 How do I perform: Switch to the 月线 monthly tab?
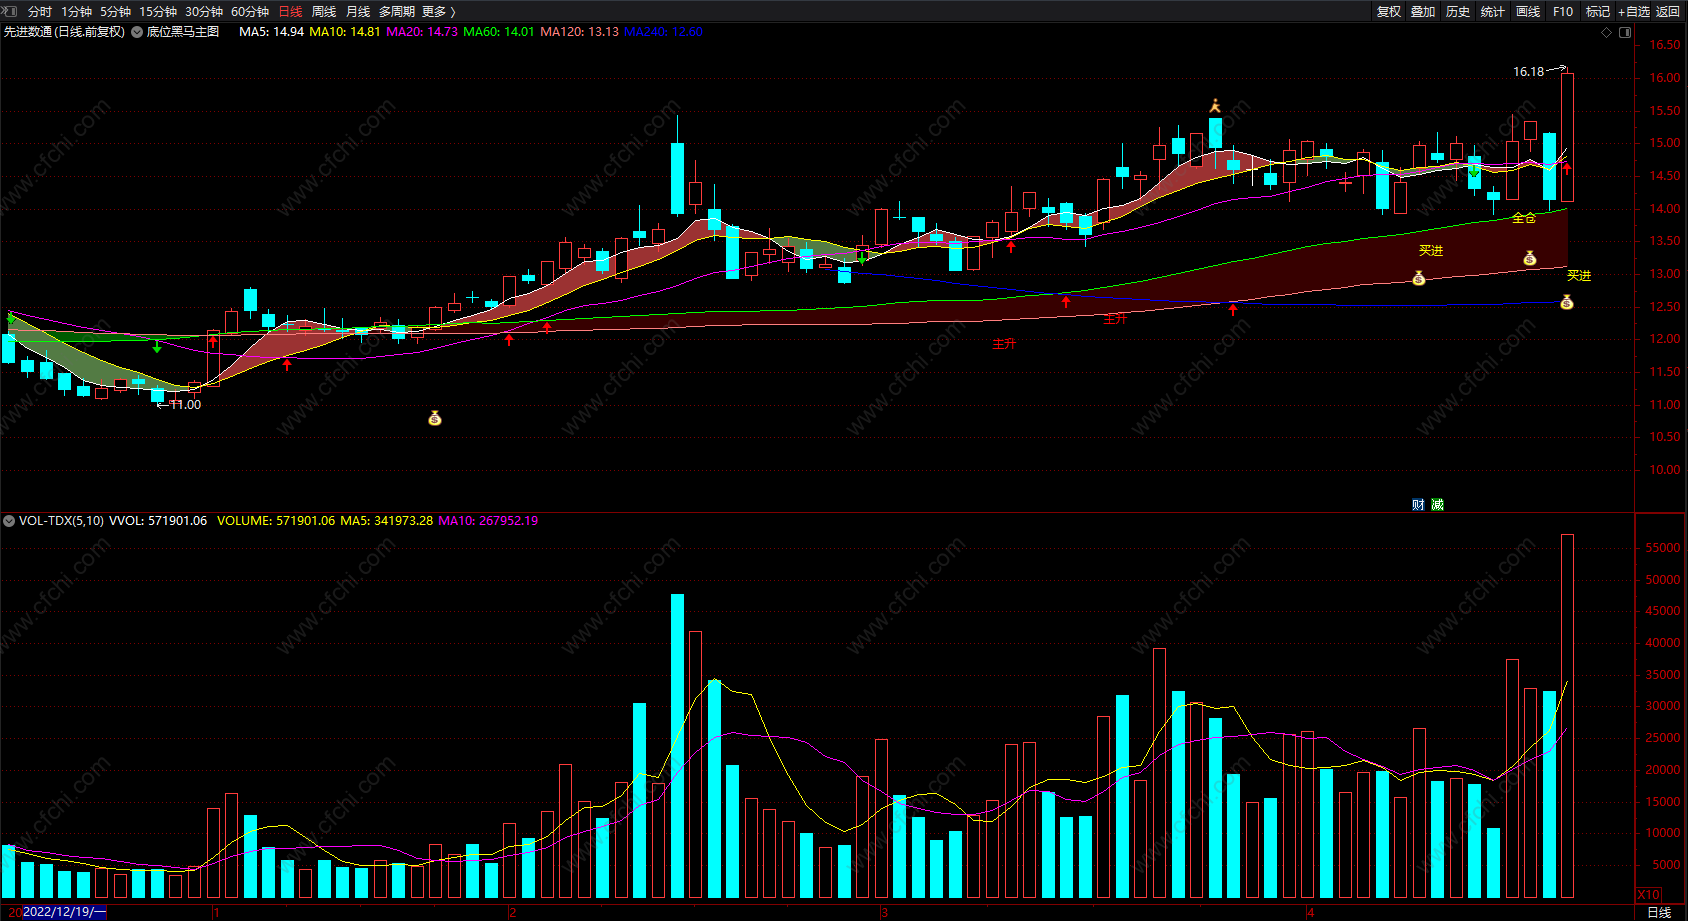358,12
